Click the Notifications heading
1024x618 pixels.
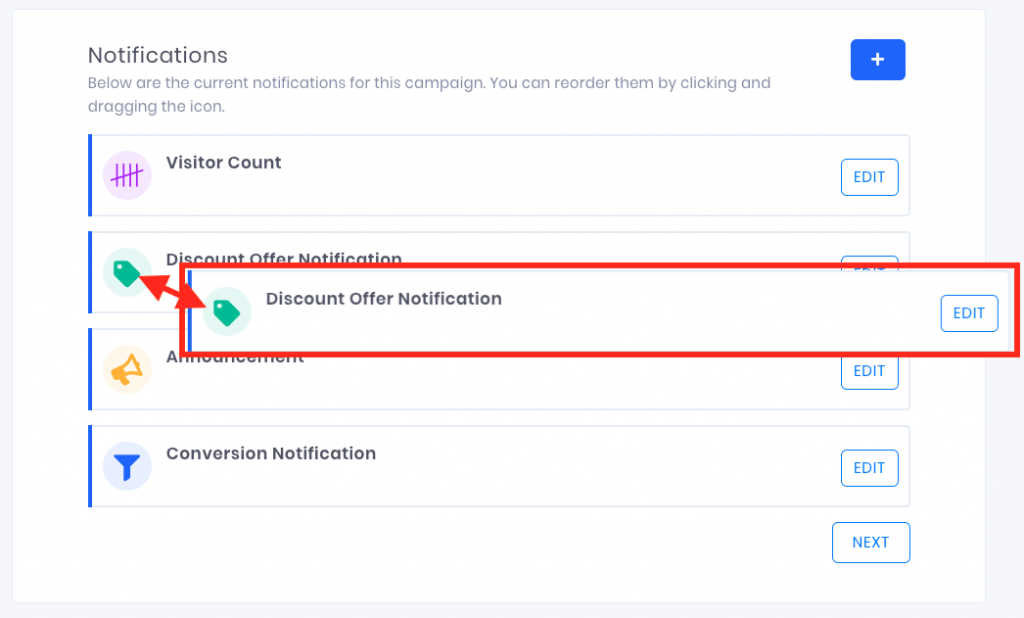pyautogui.click(x=157, y=55)
